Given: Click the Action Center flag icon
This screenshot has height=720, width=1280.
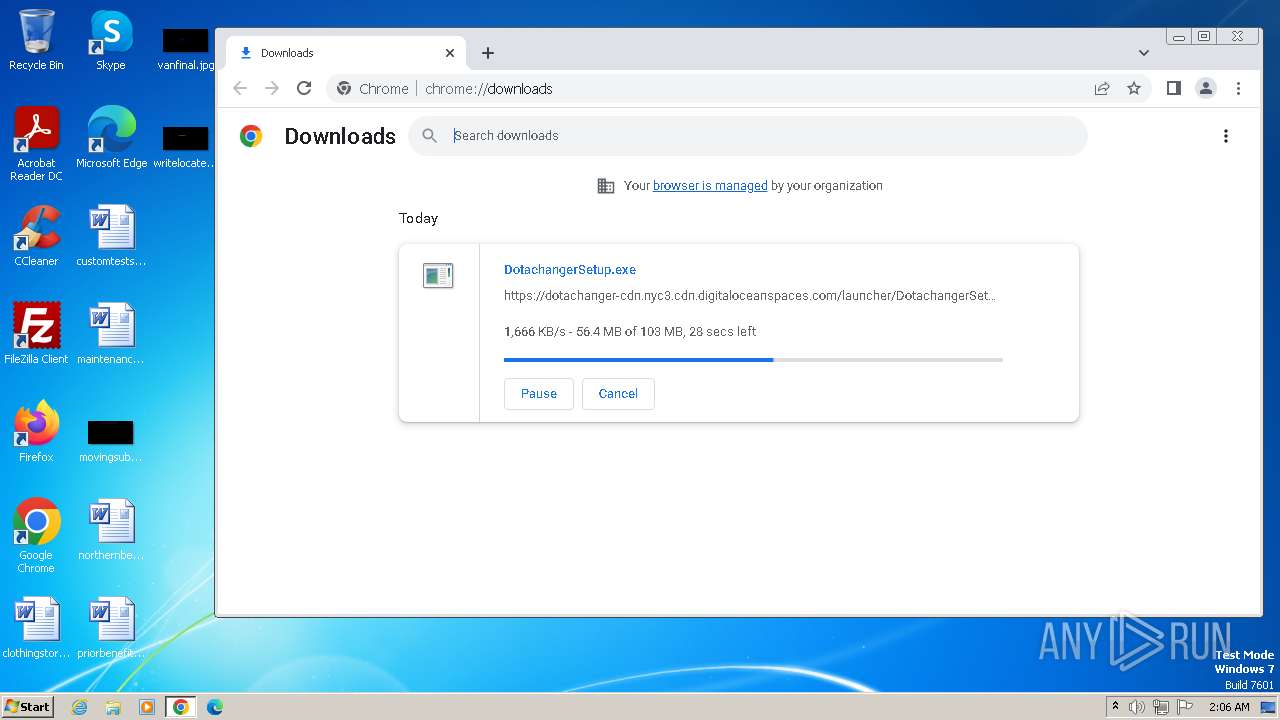Looking at the screenshot, I should click(x=1185, y=707).
